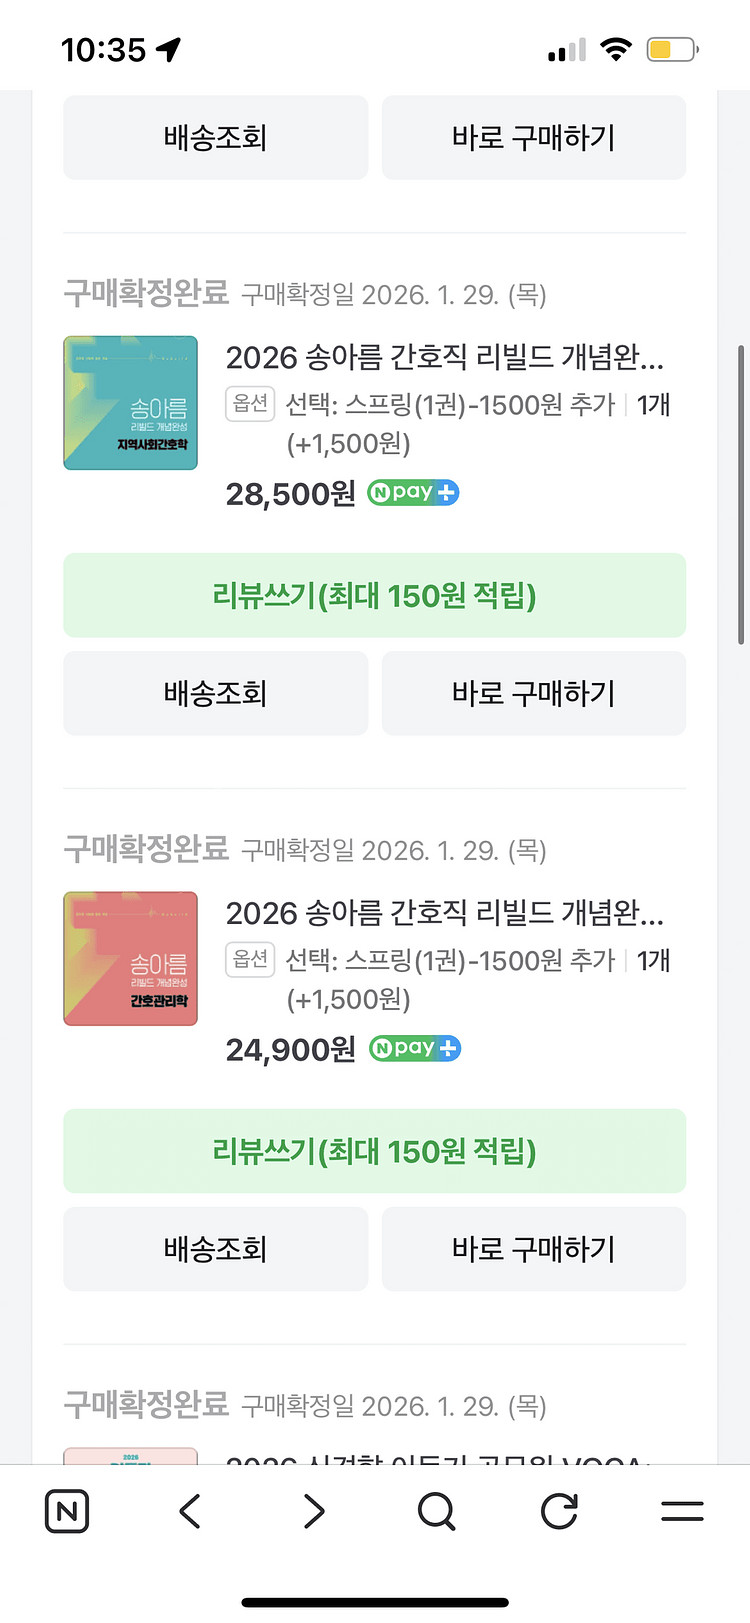The width and height of the screenshot is (750, 1623).
Task: Open the 지역사회간호학 book thumbnail
Action: 131,403
